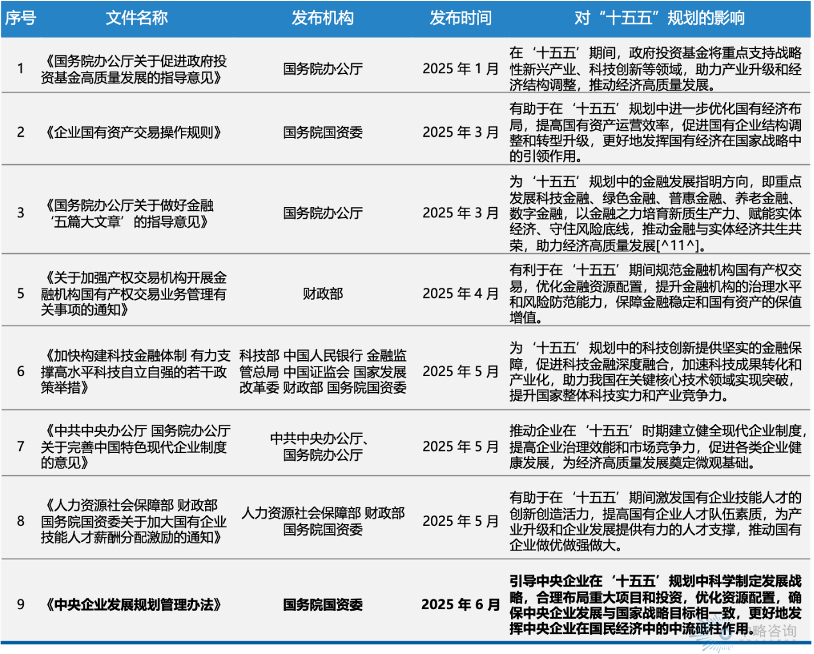Select the '发布时间' column header

click(x=460, y=19)
